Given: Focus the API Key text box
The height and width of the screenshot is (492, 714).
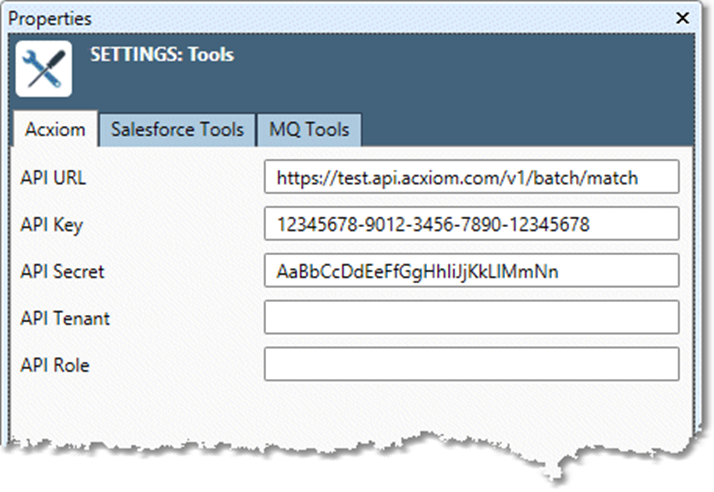Looking at the screenshot, I should click(x=471, y=224).
